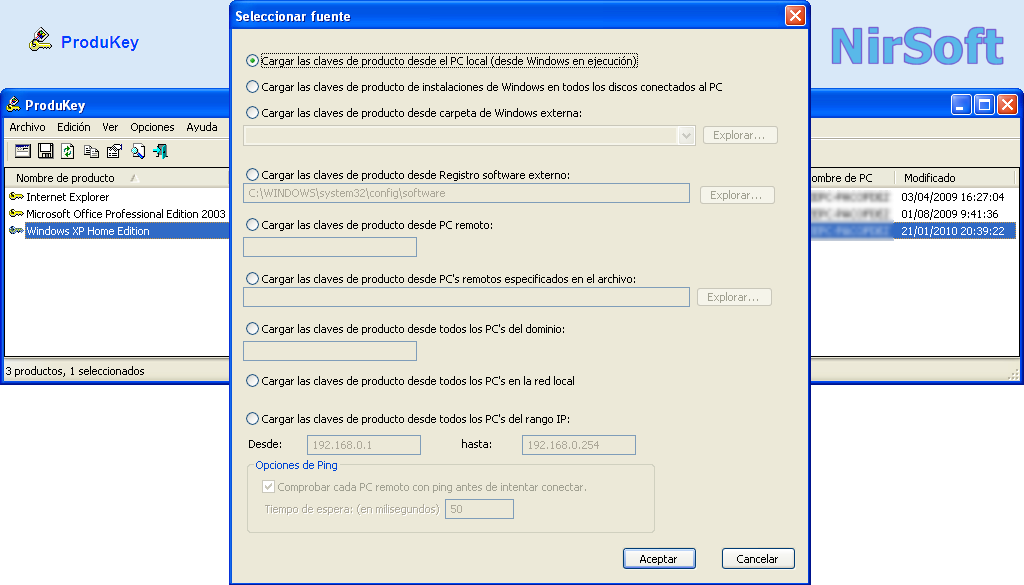Screen dimensions: 1024x585
Task: Click the key icon beside Internet Explorer
Action: click(x=16, y=197)
